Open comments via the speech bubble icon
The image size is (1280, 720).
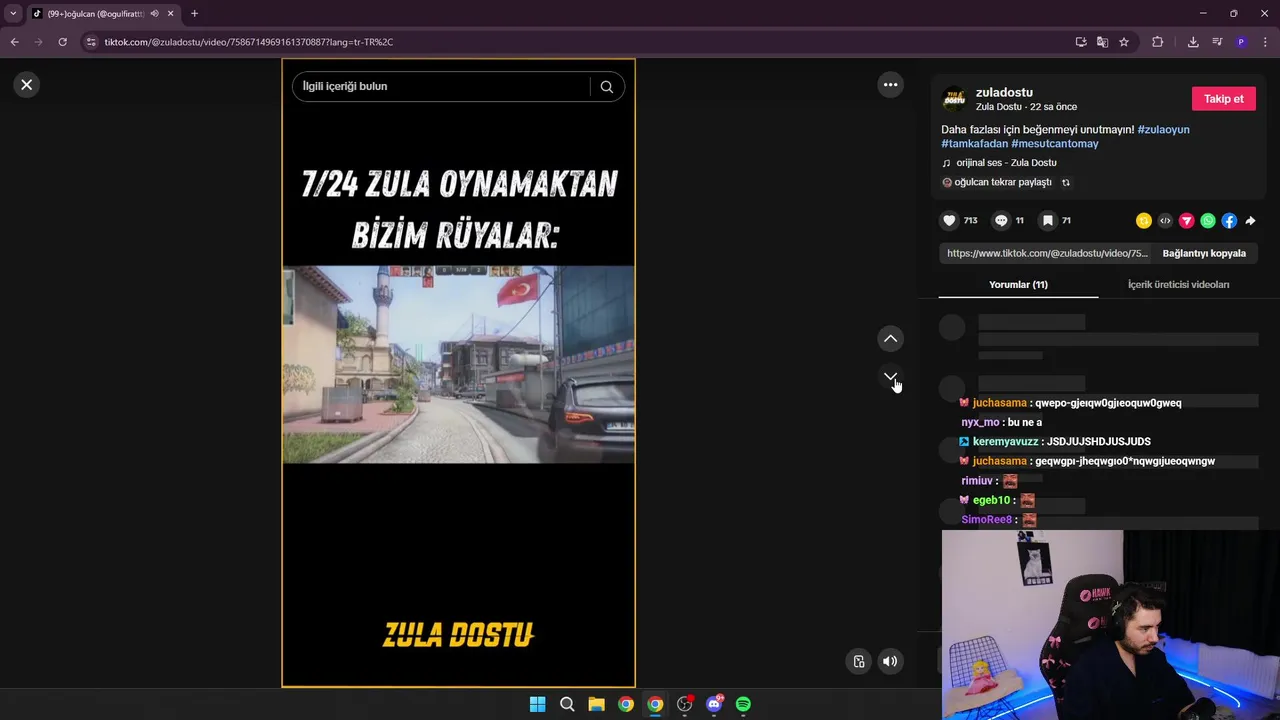click(x=1001, y=220)
